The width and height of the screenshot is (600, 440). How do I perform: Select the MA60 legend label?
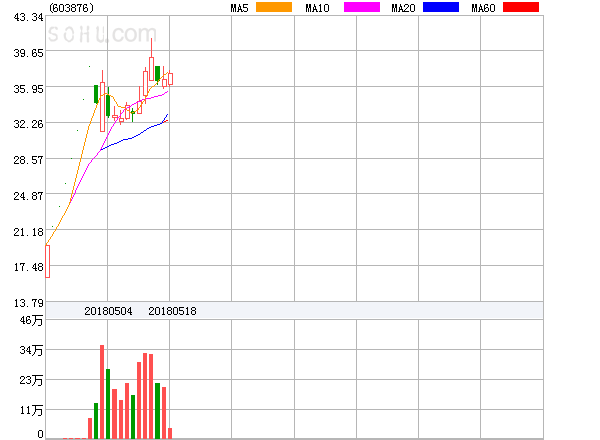tap(483, 8)
